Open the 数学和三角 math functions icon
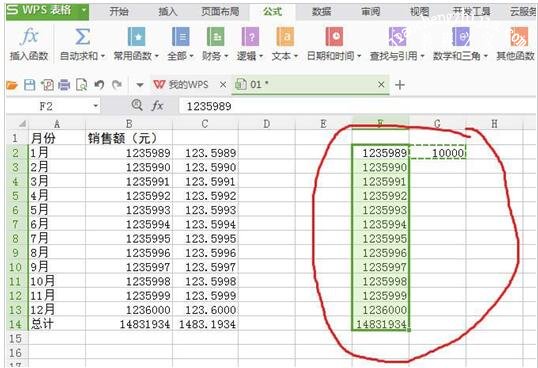This screenshot has width=538, height=368. (x=460, y=36)
